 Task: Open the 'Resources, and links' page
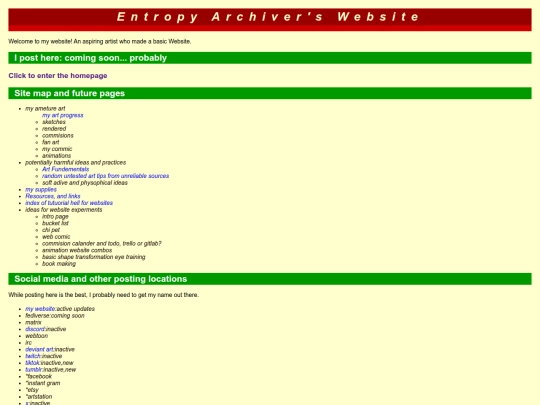tap(53, 196)
